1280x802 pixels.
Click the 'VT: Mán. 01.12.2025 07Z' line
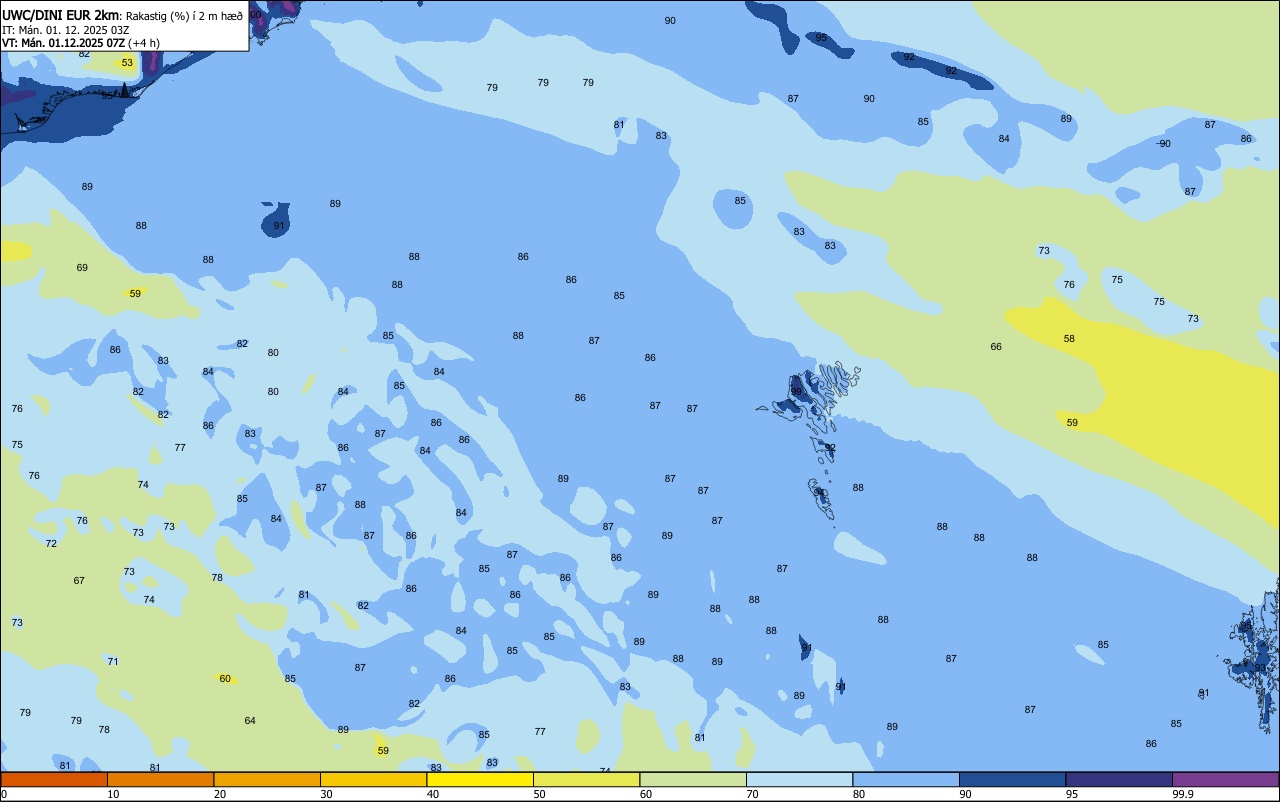63,42
